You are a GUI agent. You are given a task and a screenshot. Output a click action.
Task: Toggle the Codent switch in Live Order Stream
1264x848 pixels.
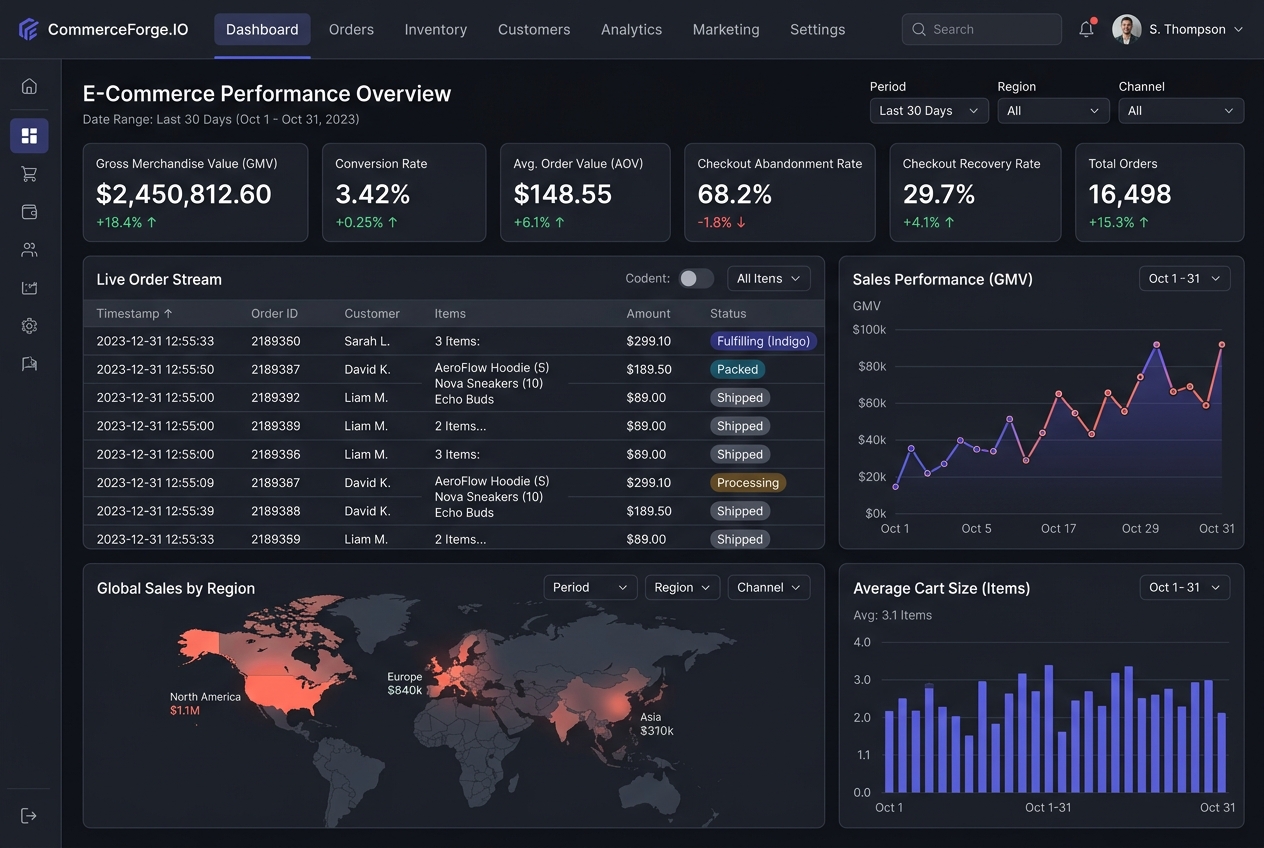click(x=696, y=279)
